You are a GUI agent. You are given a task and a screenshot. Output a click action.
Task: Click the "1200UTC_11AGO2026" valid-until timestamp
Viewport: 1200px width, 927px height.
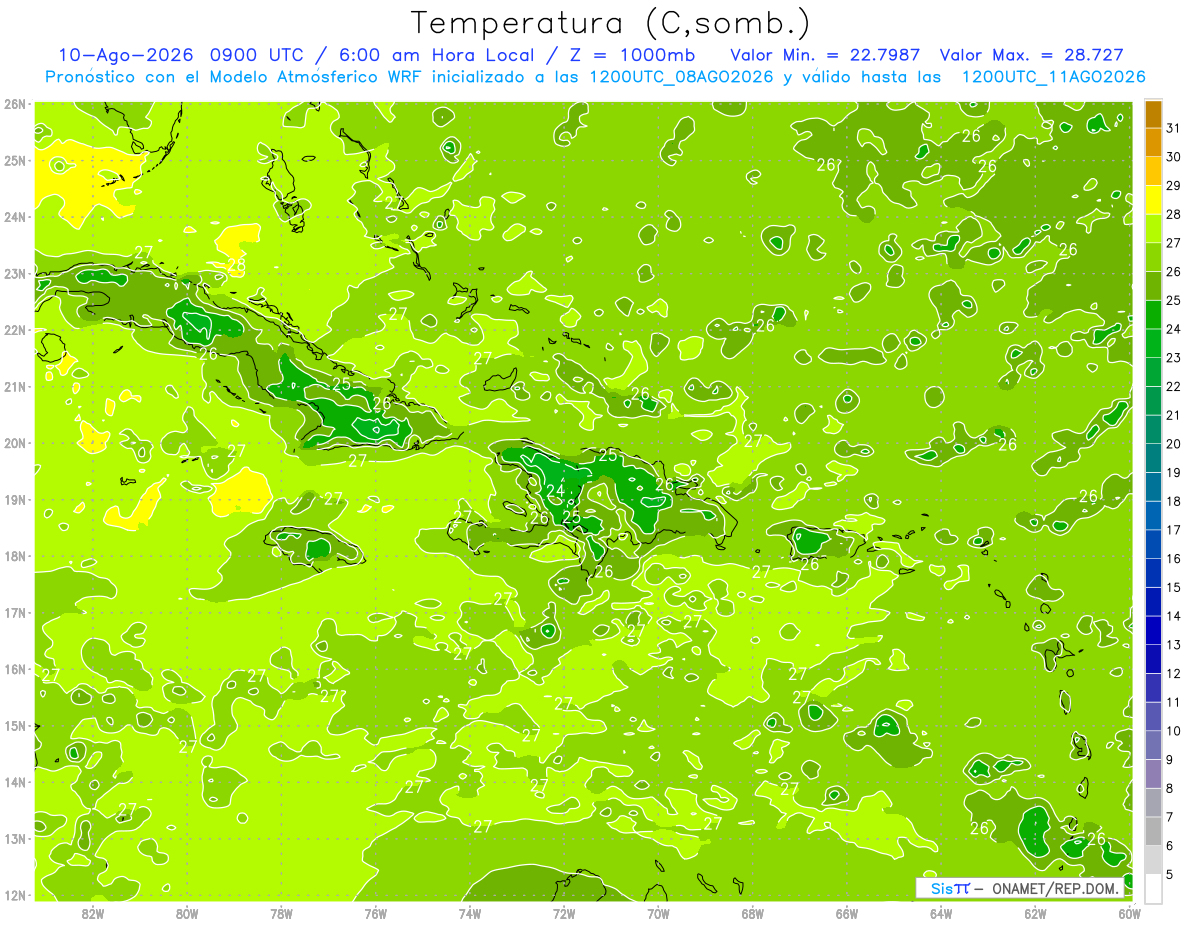click(x=1053, y=77)
